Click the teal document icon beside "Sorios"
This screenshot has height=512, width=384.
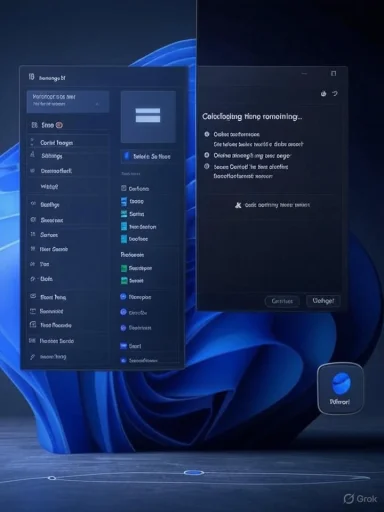coord(124,214)
